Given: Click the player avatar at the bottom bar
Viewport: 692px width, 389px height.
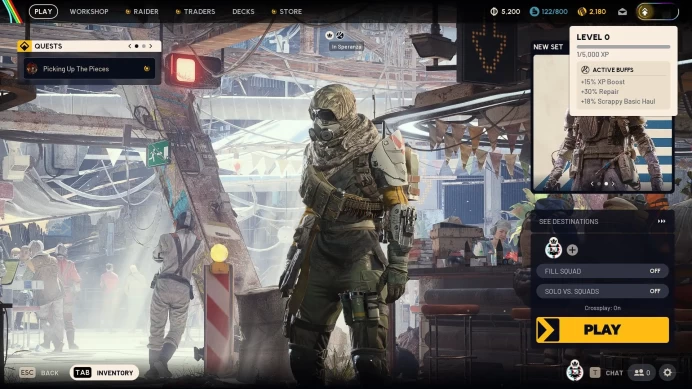Looking at the screenshot, I should (x=575, y=371).
